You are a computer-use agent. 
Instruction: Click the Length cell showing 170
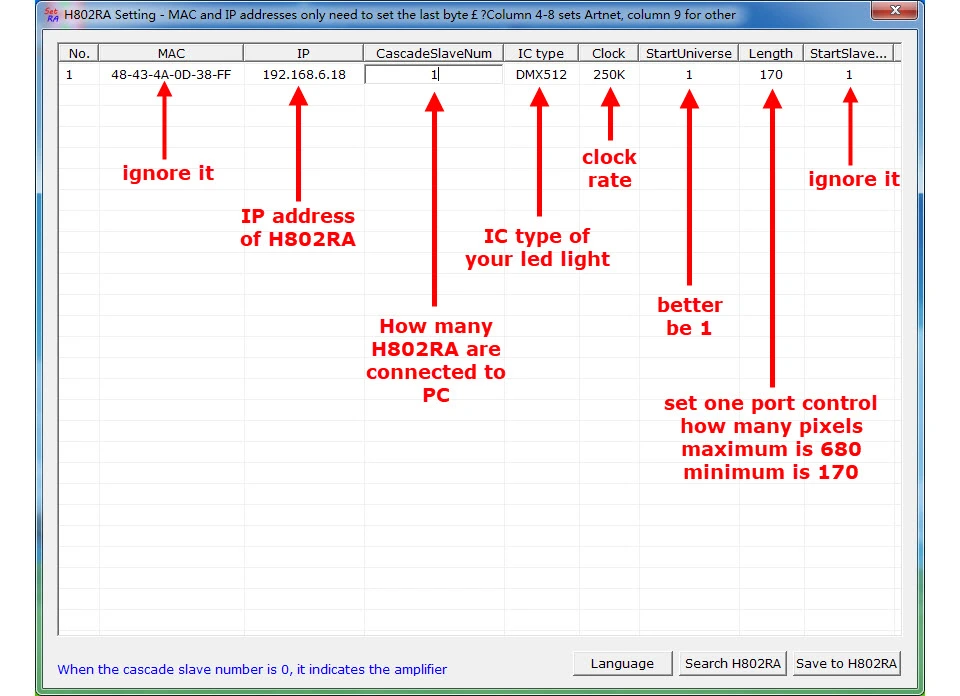coord(771,75)
